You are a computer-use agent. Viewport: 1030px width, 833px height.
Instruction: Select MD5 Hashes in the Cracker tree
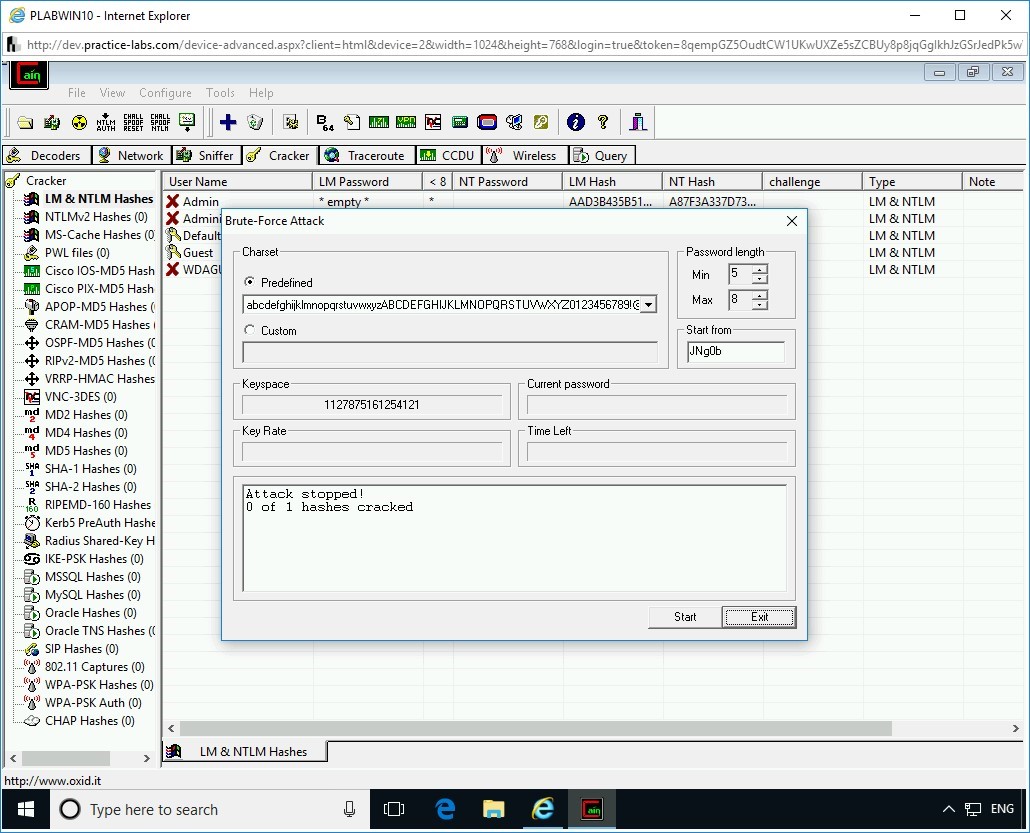pyautogui.click(x=85, y=451)
